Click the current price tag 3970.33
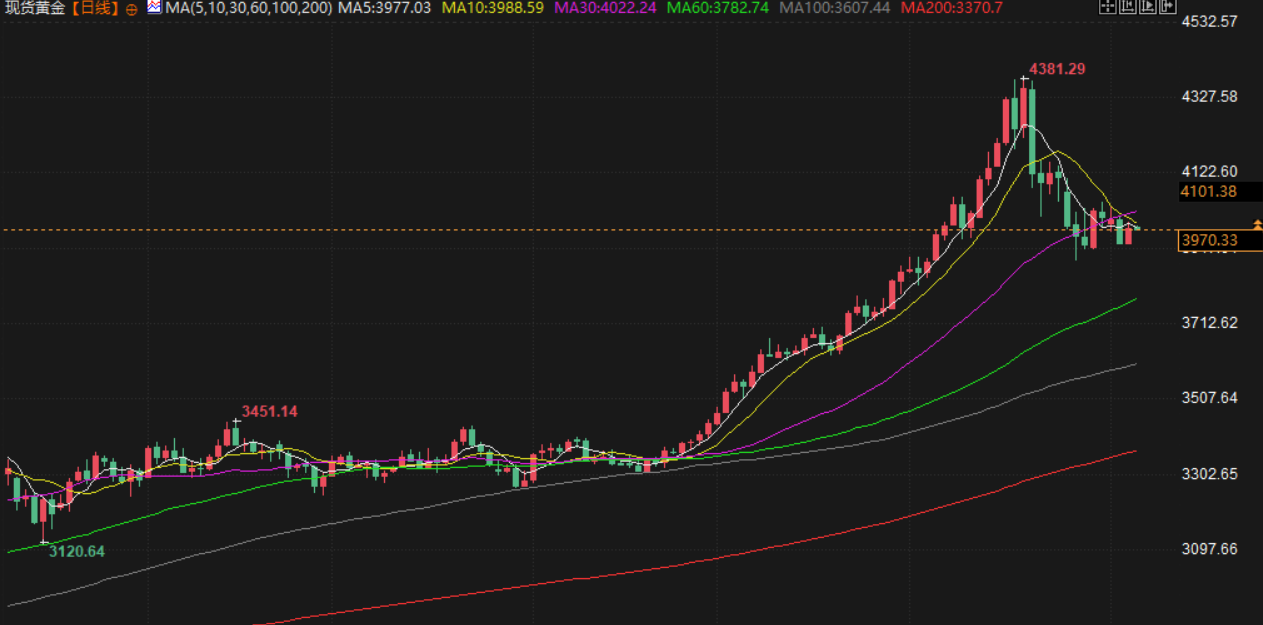1263x625 pixels. pos(1209,240)
